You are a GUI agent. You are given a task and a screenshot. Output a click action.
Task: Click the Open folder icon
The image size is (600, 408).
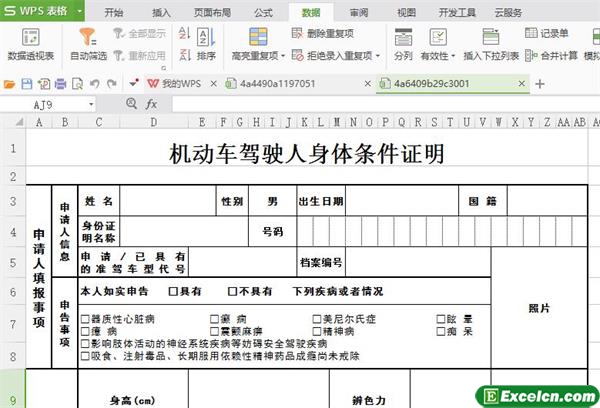coord(9,84)
